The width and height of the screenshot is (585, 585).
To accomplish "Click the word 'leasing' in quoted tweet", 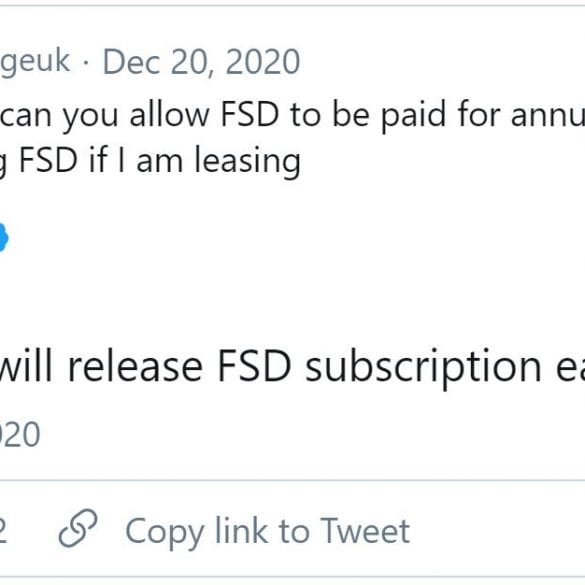I will coord(247,161).
